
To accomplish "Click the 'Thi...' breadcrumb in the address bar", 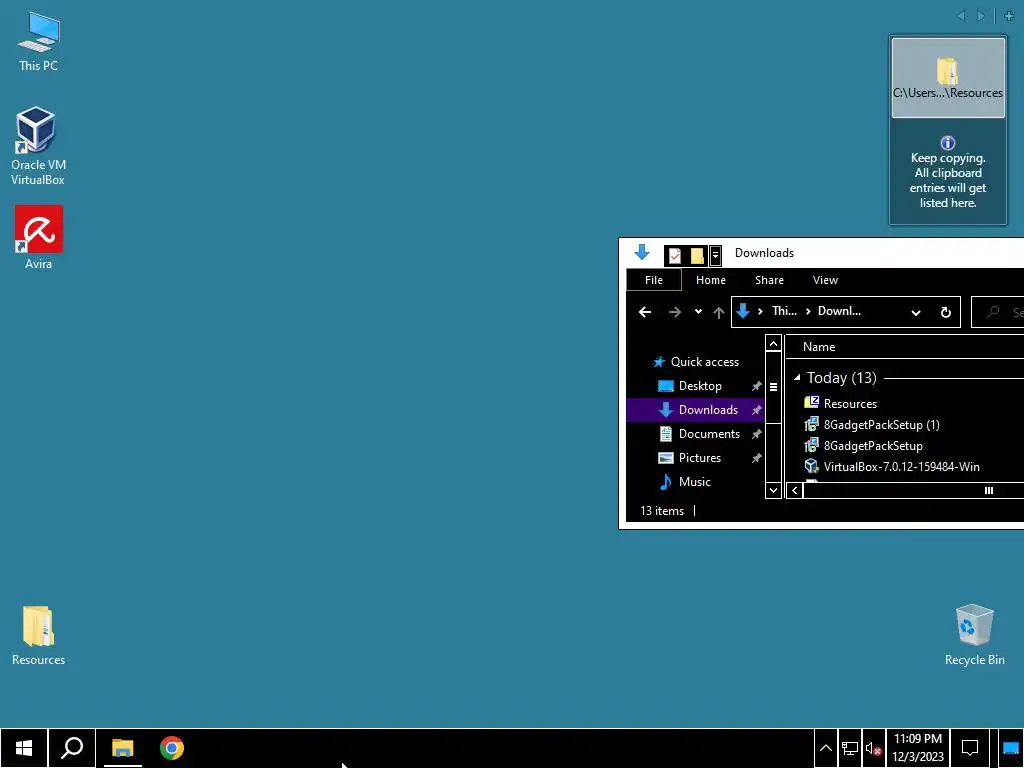I will [784, 311].
